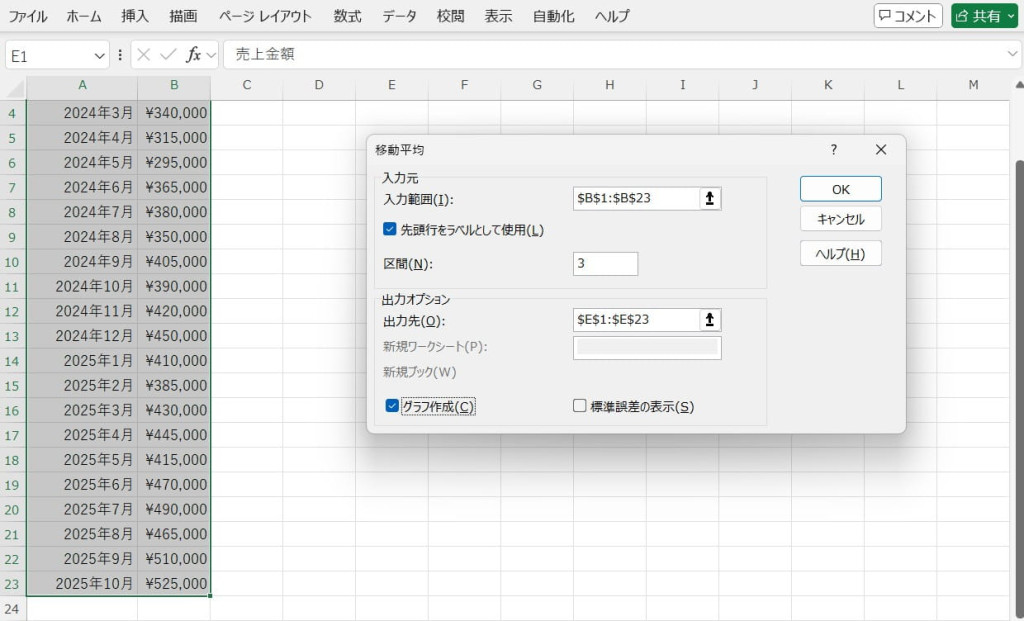
Task: Click the vertical scrollbar thumb
Action: click(1019, 380)
